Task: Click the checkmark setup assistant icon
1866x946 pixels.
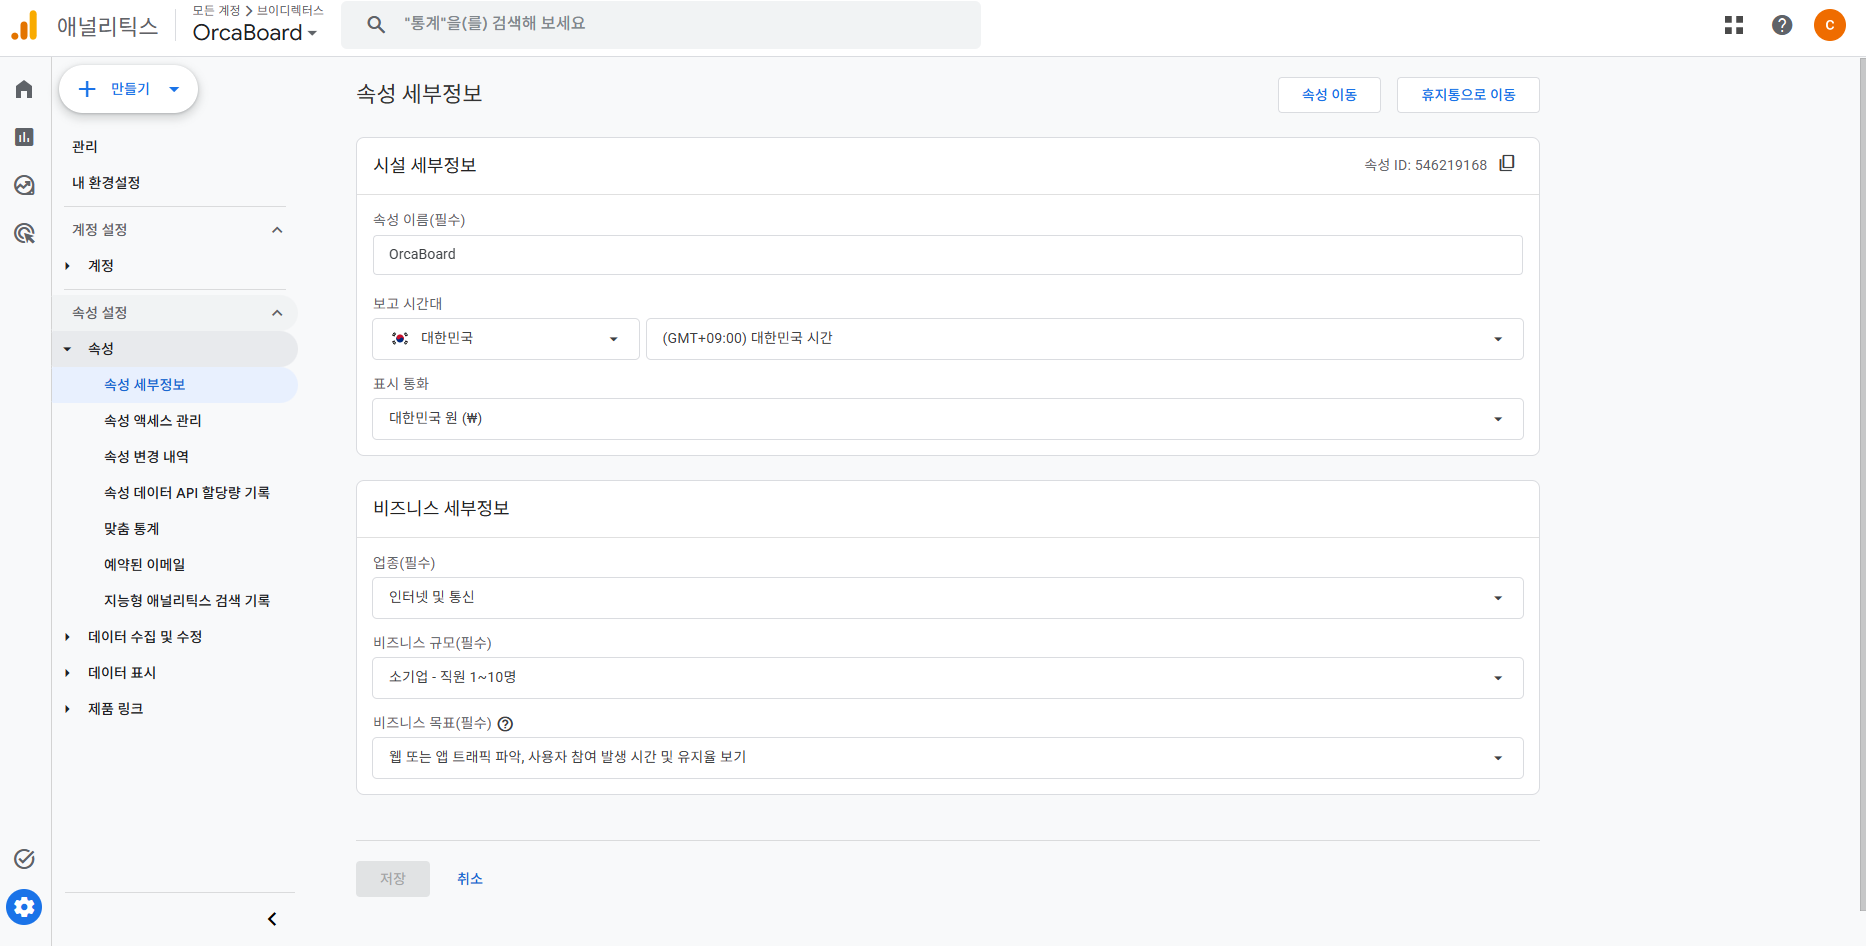Action: click(24, 859)
